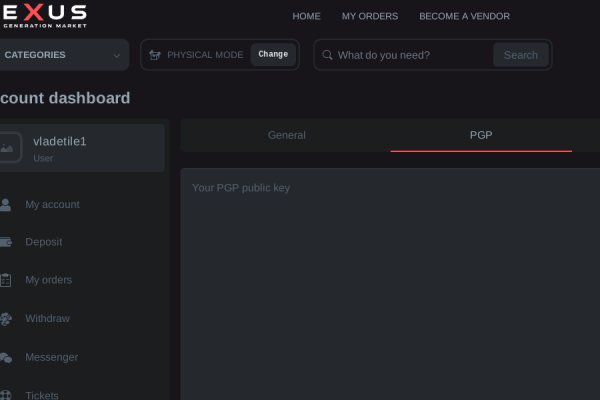Viewport: 600px width, 400px height.
Task: Open My orders in sidebar
Action: (x=49, y=280)
